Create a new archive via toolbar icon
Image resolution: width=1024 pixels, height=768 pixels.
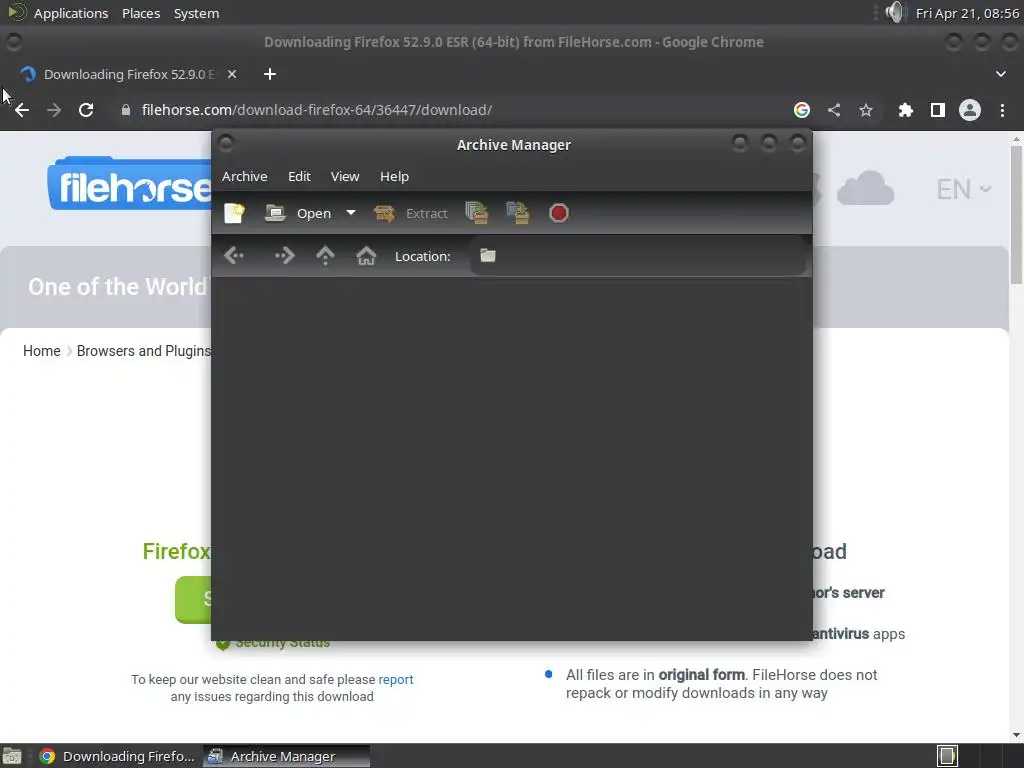pyautogui.click(x=234, y=214)
